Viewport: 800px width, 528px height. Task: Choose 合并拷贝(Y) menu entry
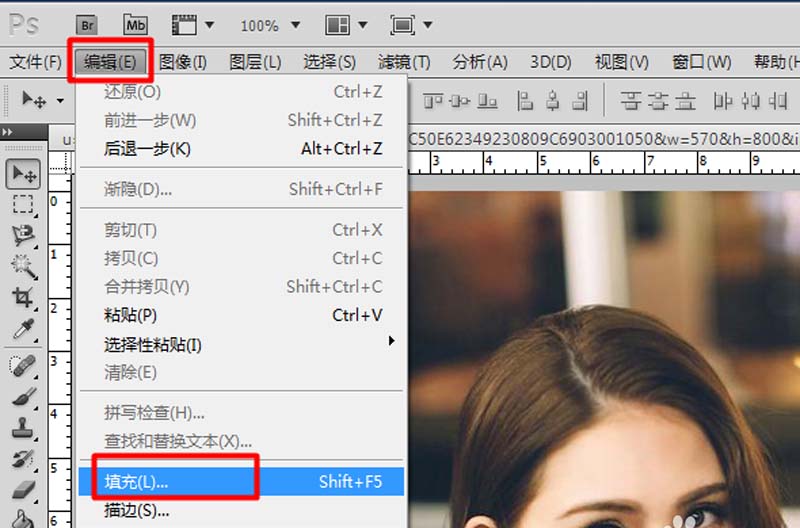pos(242,287)
